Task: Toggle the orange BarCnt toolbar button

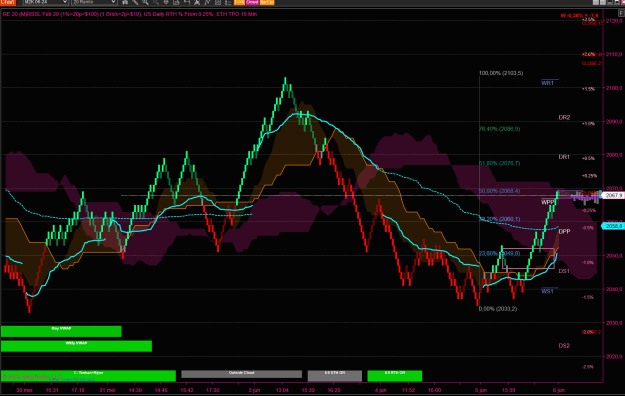Action: [x=267, y=2]
